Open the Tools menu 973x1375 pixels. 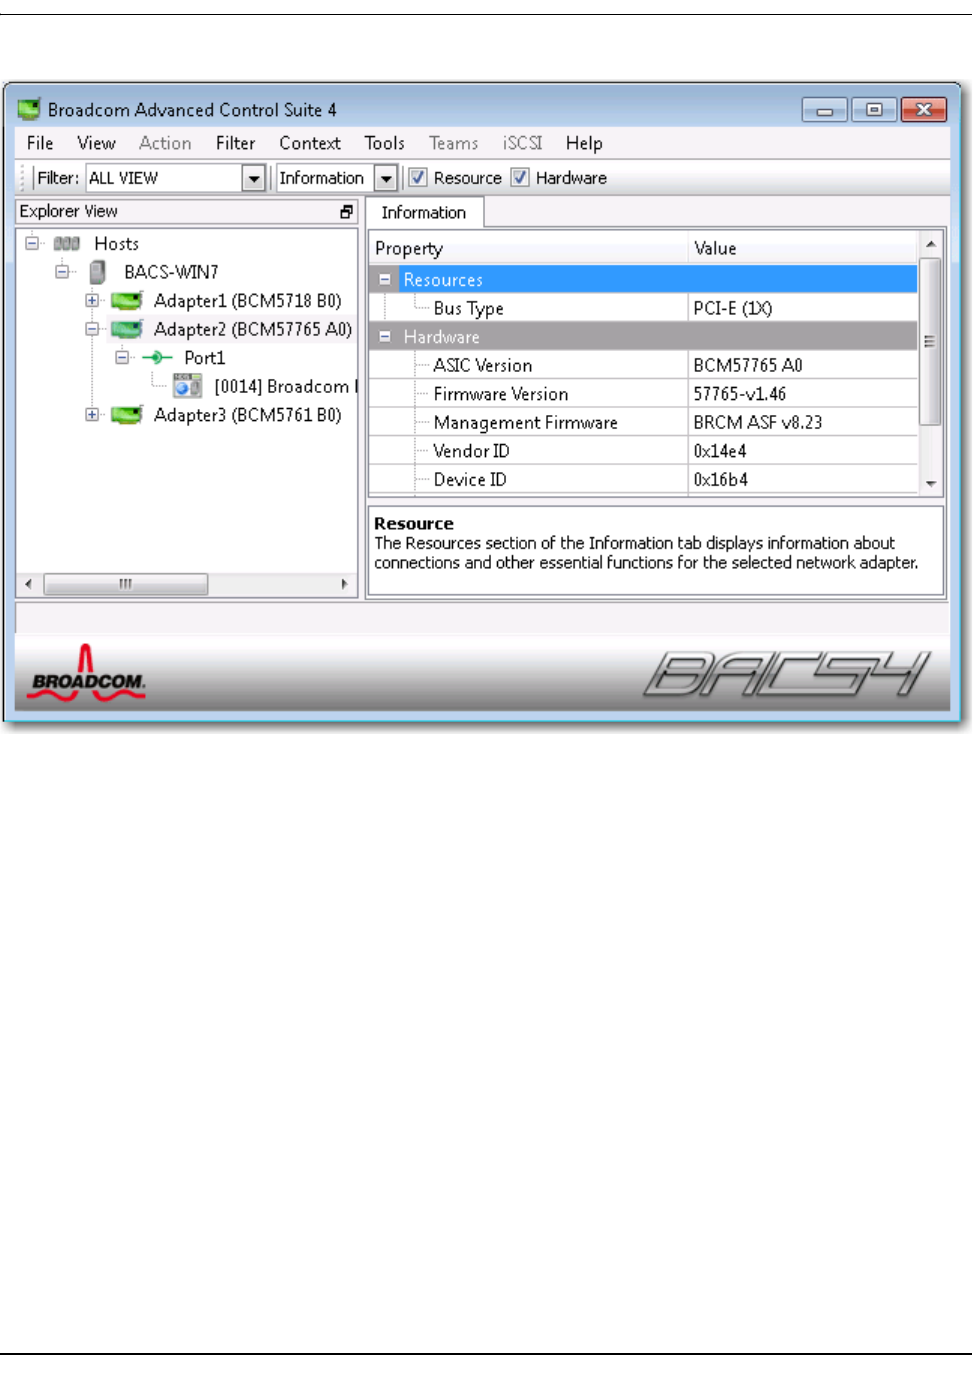[385, 143]
